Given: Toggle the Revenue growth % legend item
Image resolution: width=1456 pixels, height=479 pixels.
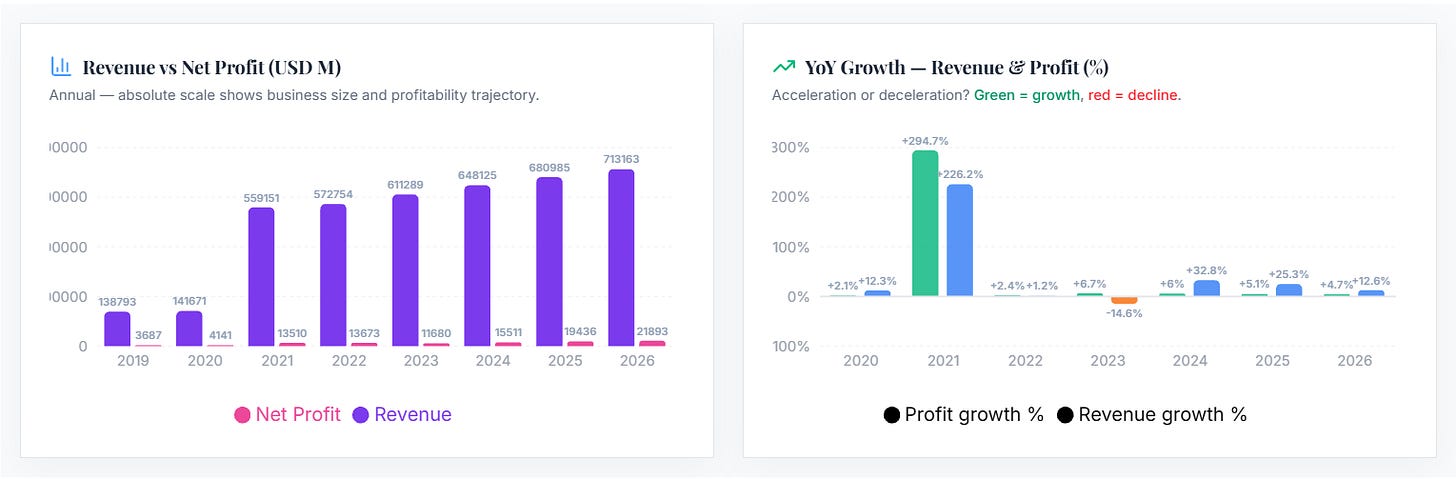Looking at the screenshot, I should [1152, 414].
